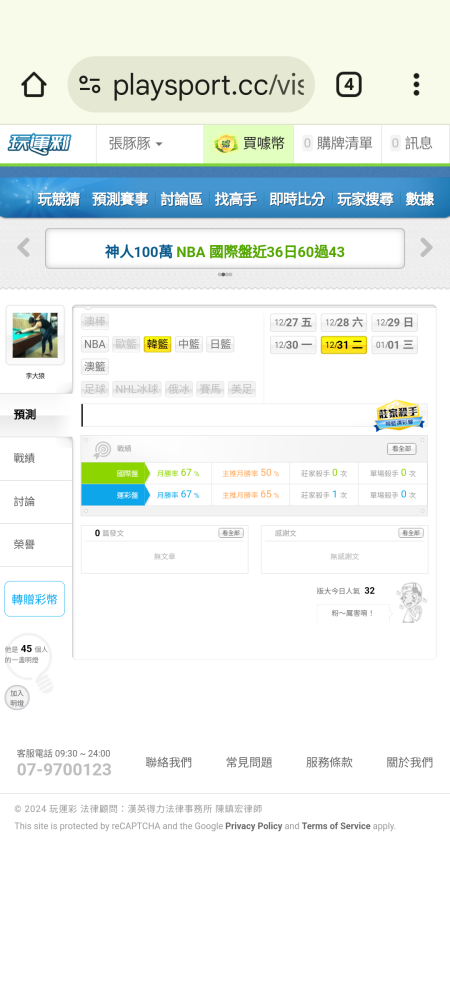
Task: Click the 轉贈彩幣 button
Action: pos(34,599)
